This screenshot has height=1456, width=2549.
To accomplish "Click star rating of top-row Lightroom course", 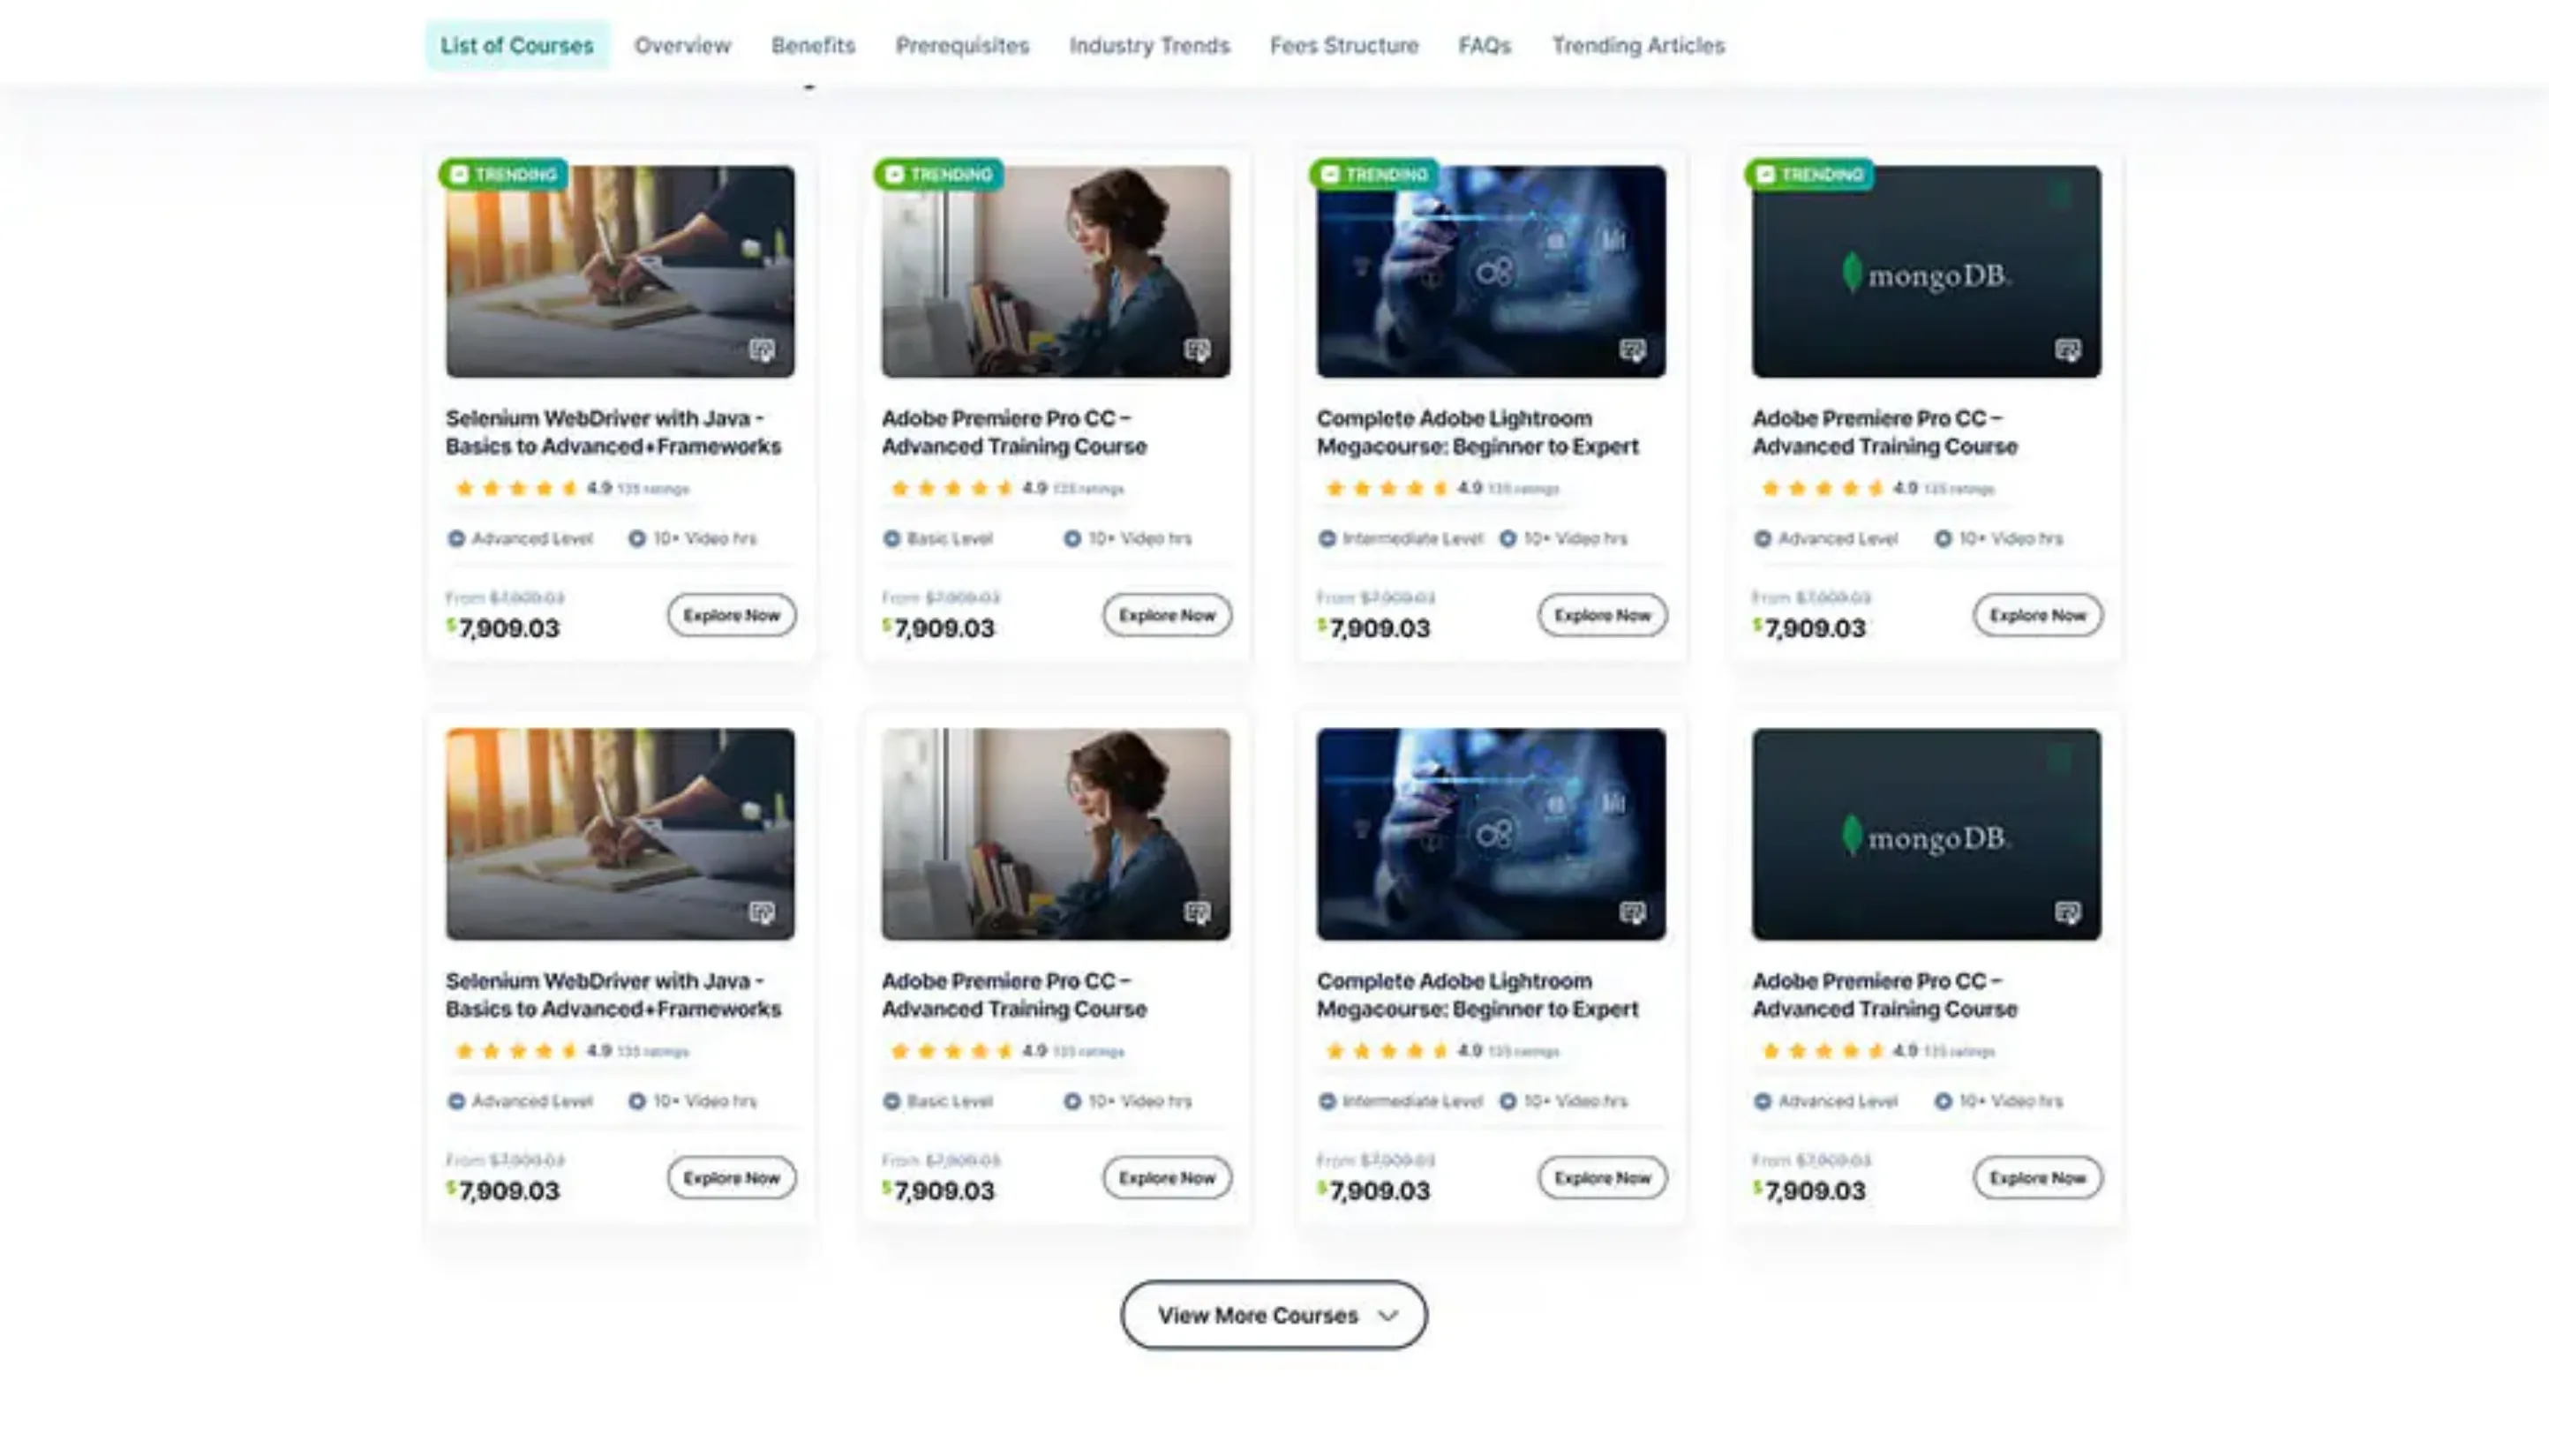I will click(1387, 488).
